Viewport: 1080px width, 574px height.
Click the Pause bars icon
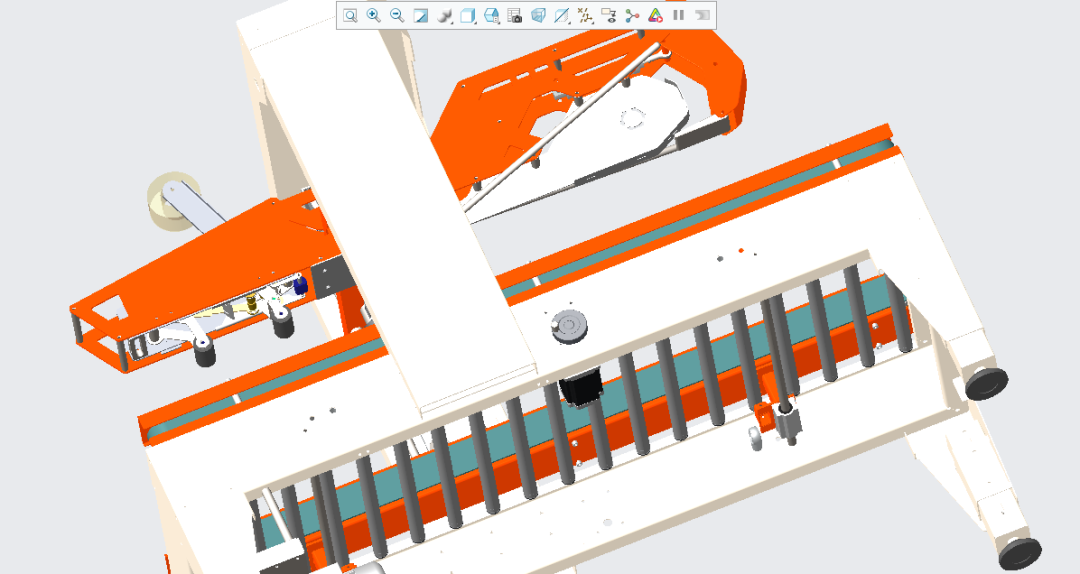click(x=678, y=15)
